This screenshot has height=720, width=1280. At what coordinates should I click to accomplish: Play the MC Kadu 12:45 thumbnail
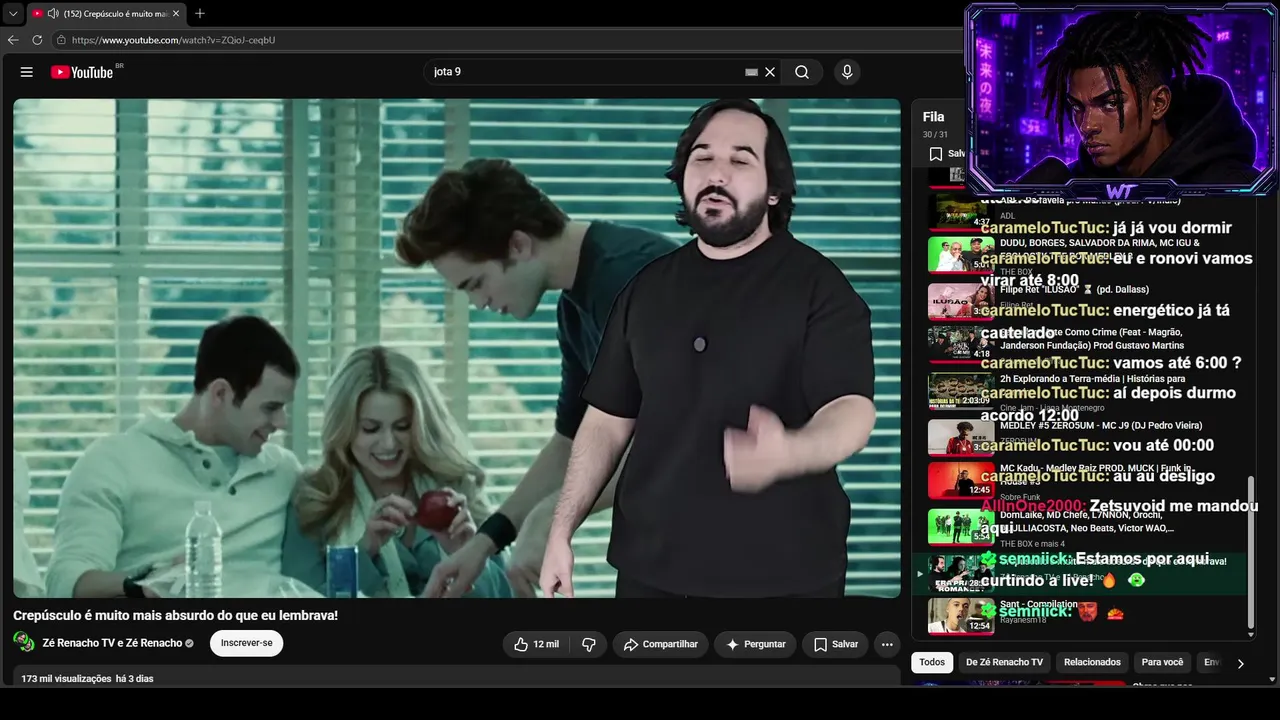click(960, 480)
